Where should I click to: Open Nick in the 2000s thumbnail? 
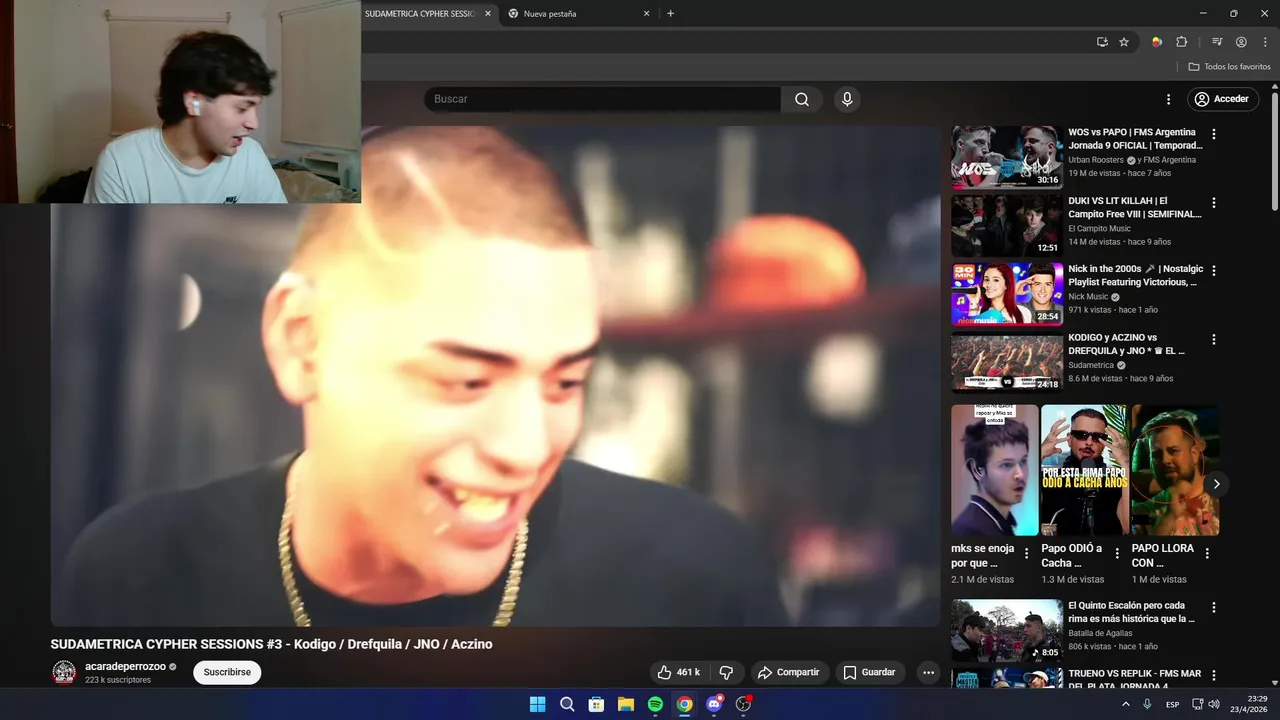(1006, 294)
